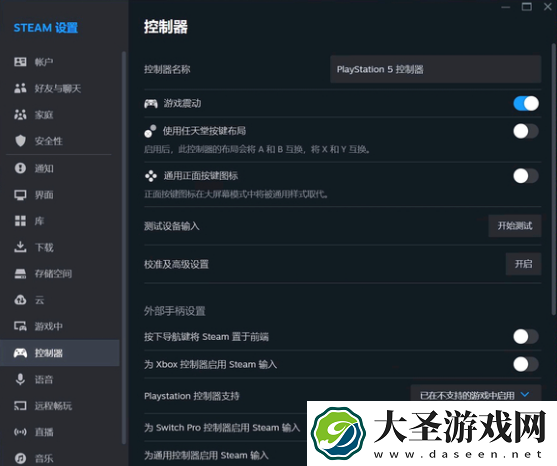Enable 使用任天堂按键布局 toggle
557x466 pixels.
[x=526, y=131]
